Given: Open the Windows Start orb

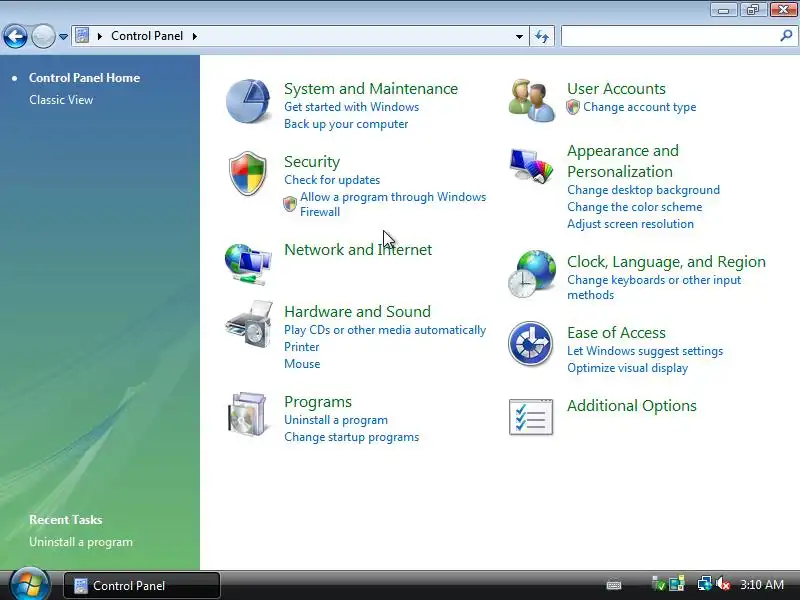Looking at the screenshot, I should click(x=29, y=585).
